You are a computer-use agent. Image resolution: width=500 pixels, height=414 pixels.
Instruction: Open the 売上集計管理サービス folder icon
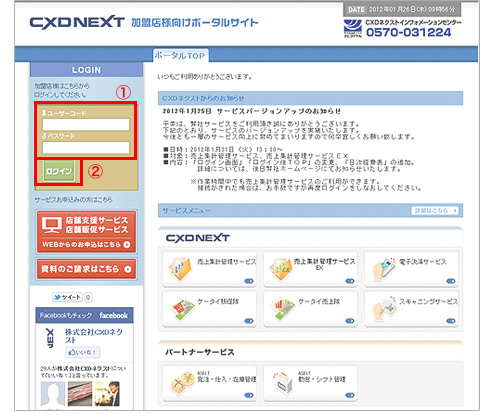tap(180, 269)
